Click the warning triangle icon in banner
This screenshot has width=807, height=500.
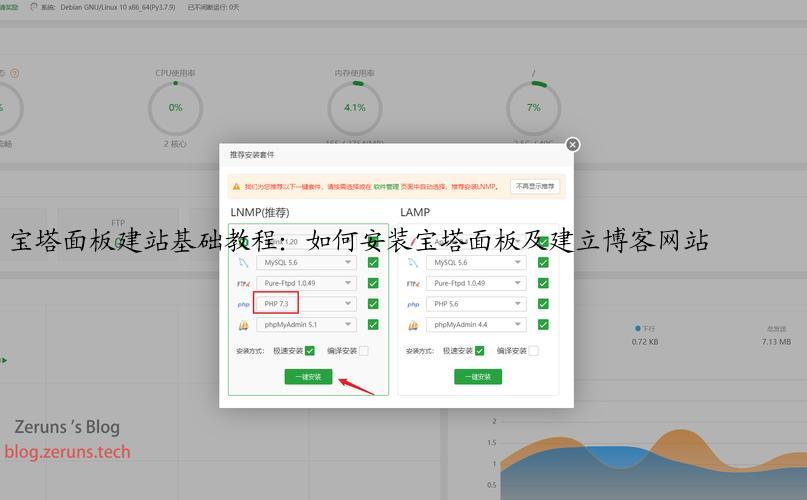point(236,186)
